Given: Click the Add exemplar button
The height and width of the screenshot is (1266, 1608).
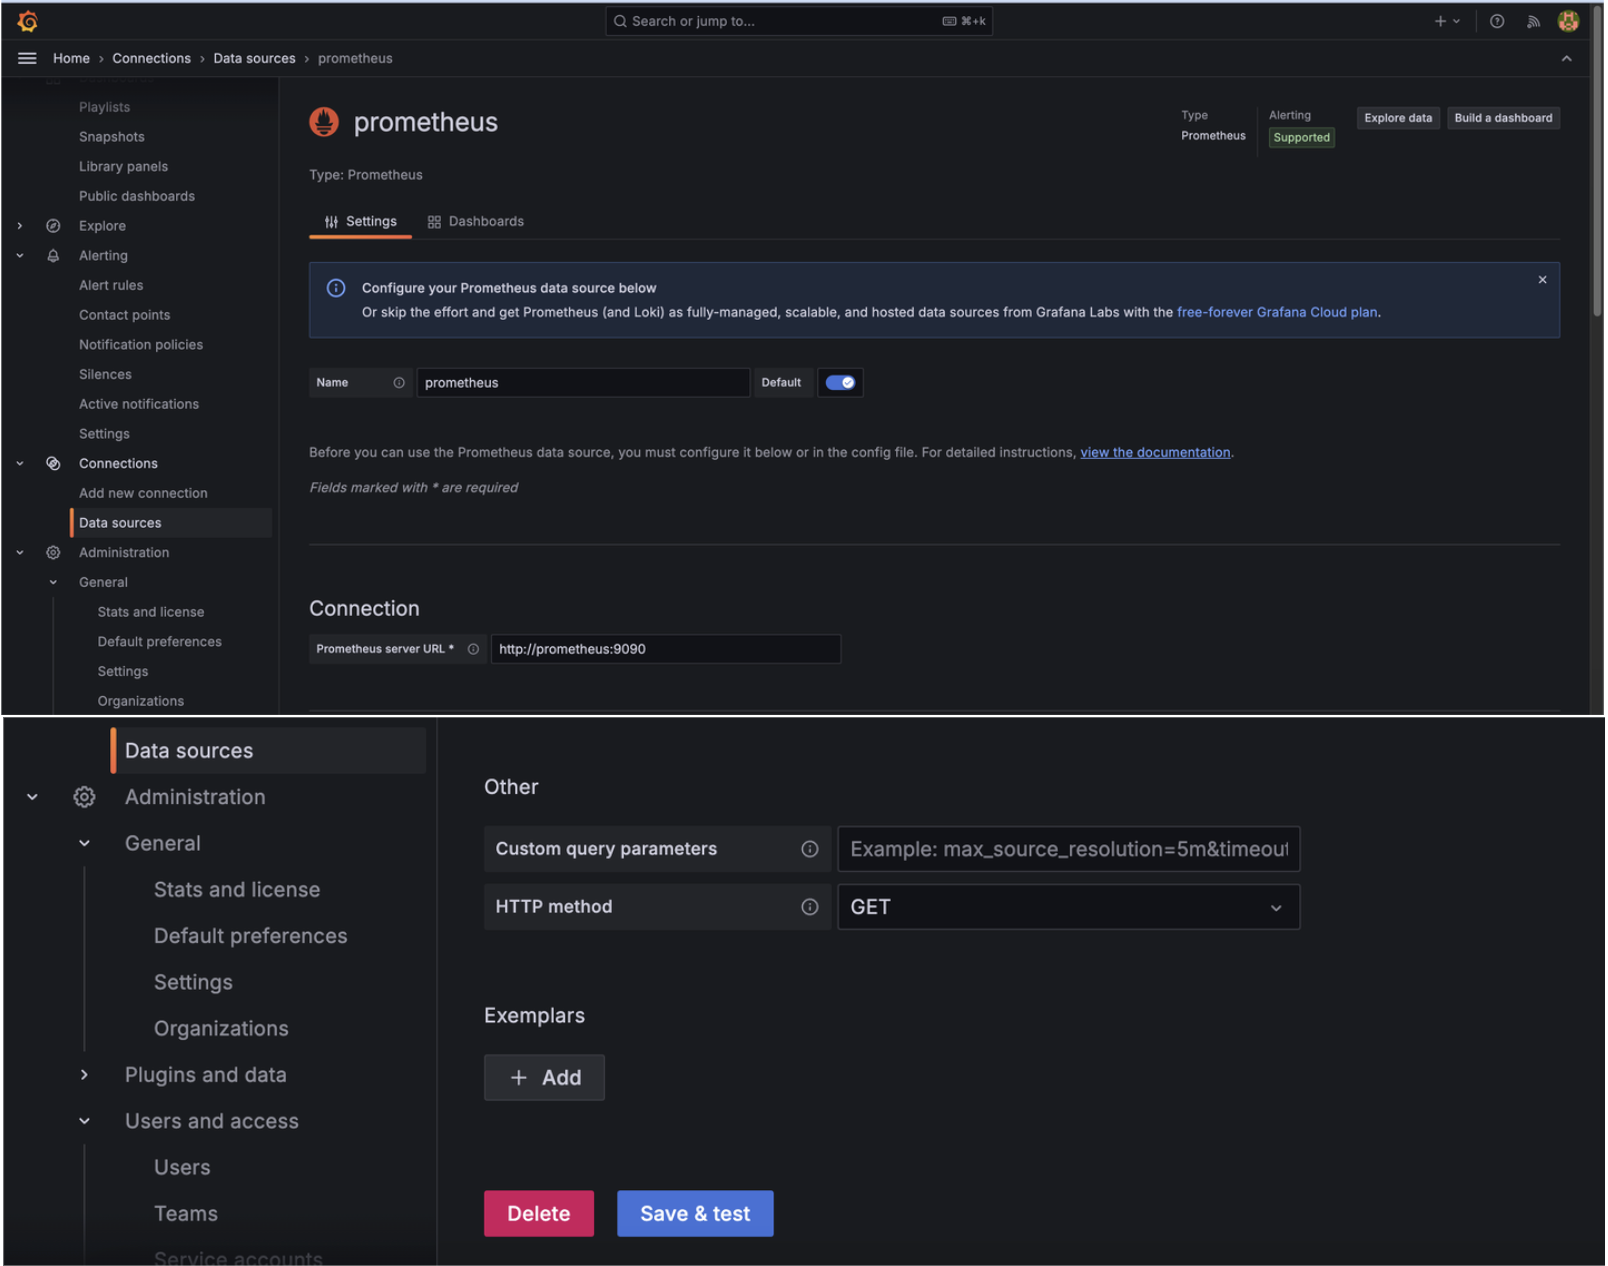Looking at the screenshot, I should [544, 1078].
